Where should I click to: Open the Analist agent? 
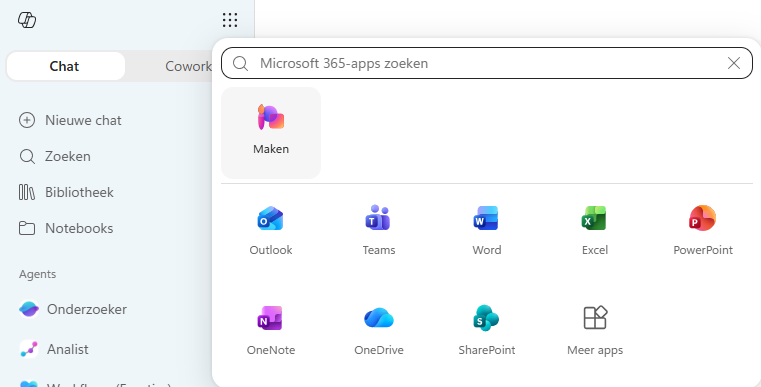pos(54,349)
